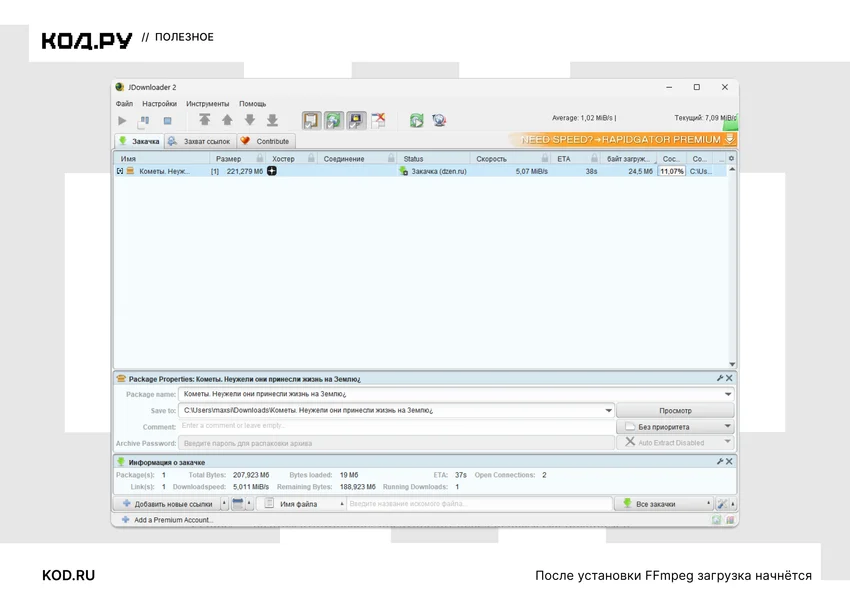Click the rightmost status bar icon at bottom
Screen dimensions: 850x605
pos(730,520)
